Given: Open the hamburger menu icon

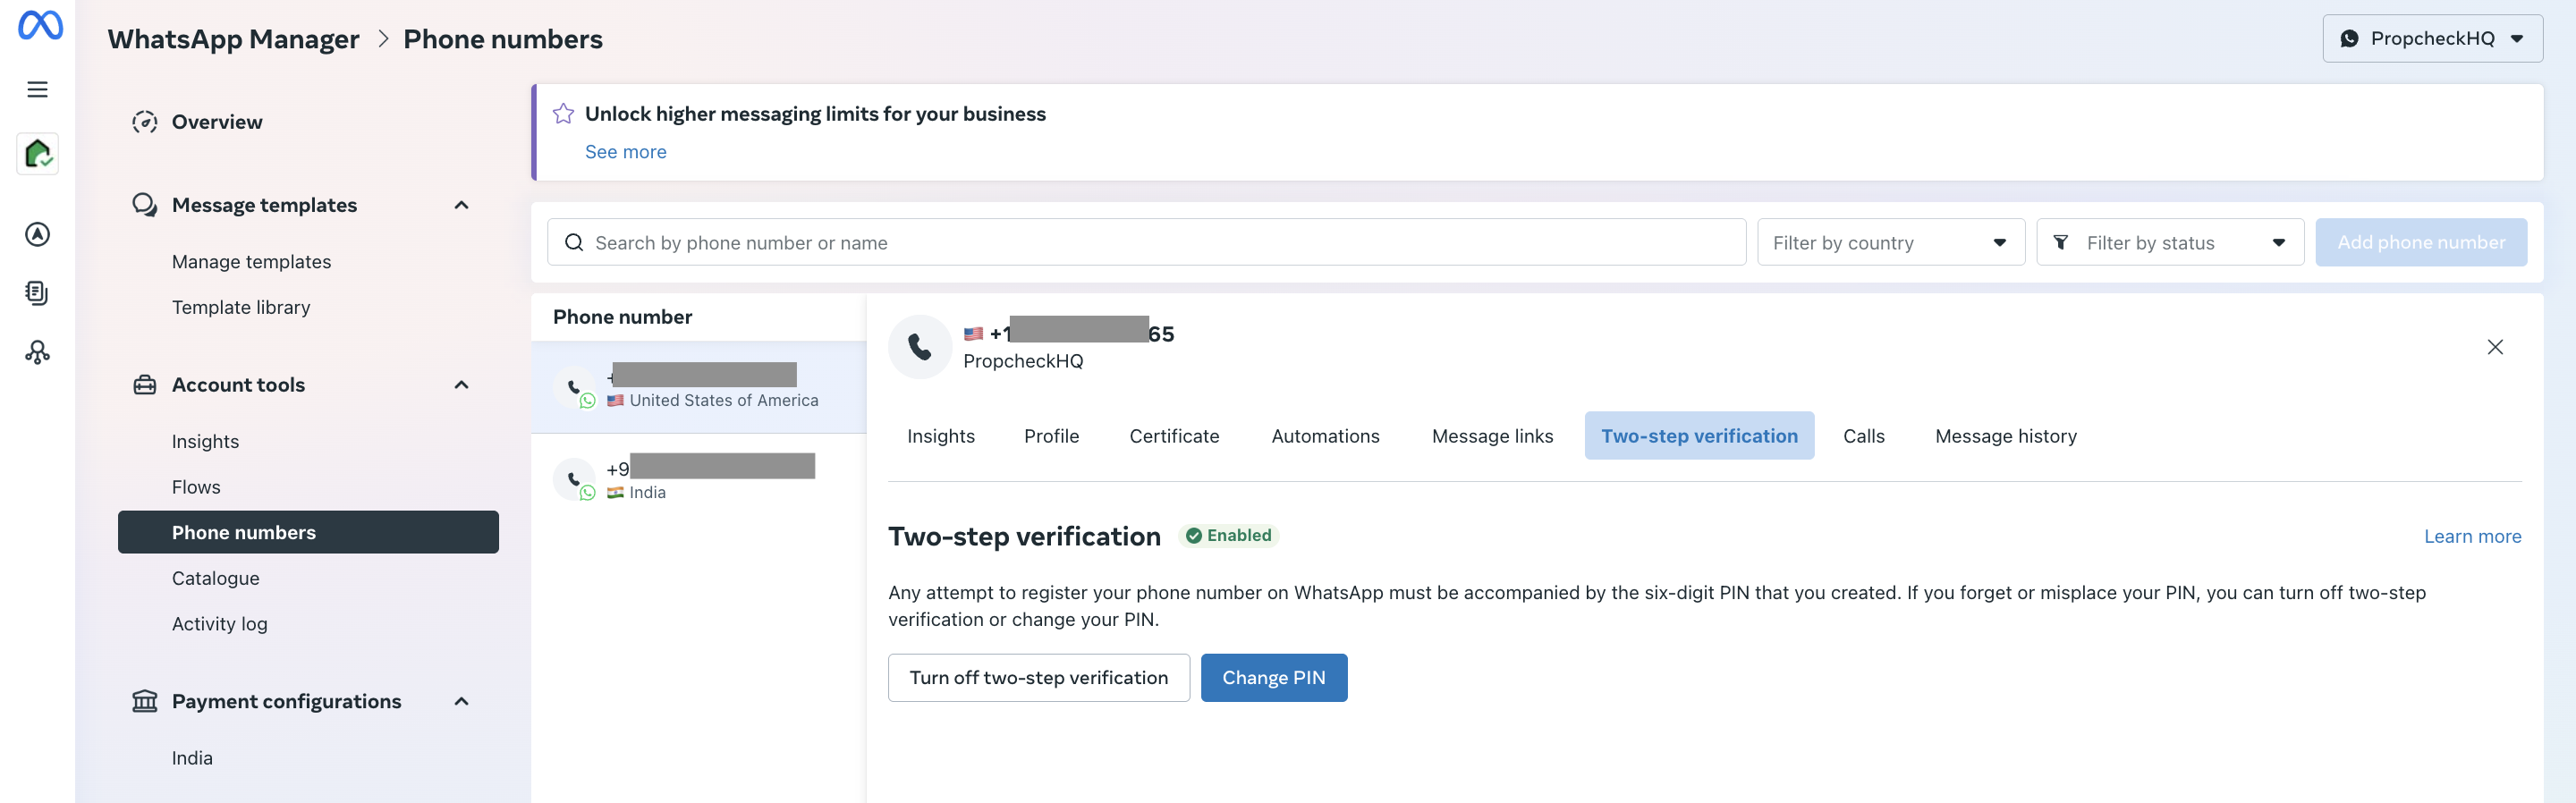Looking at the screenshot, I should pos(37,90).
